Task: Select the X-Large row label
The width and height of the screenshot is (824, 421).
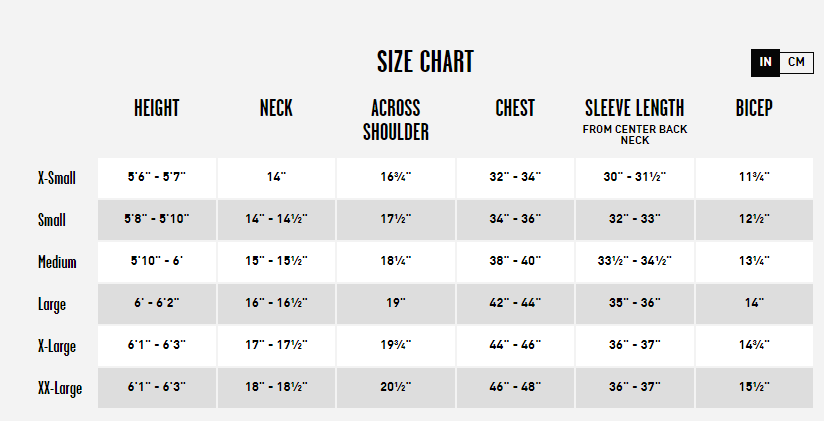Action: point(57,346)
